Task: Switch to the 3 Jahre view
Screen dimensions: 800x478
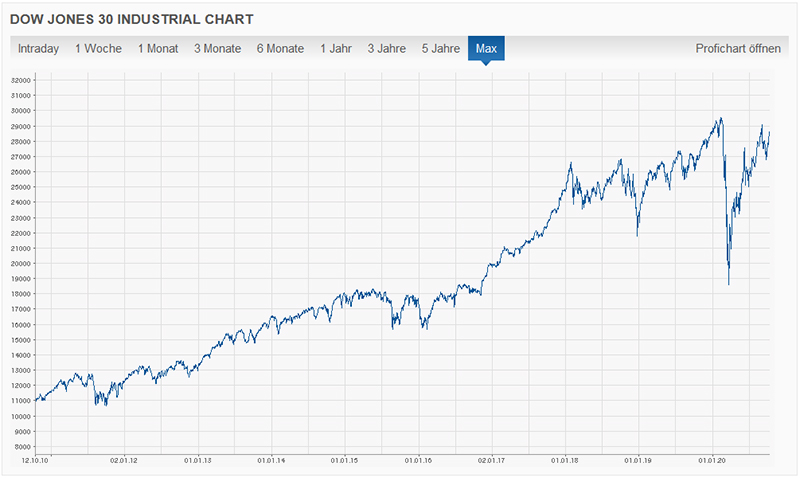Action: 386,48
